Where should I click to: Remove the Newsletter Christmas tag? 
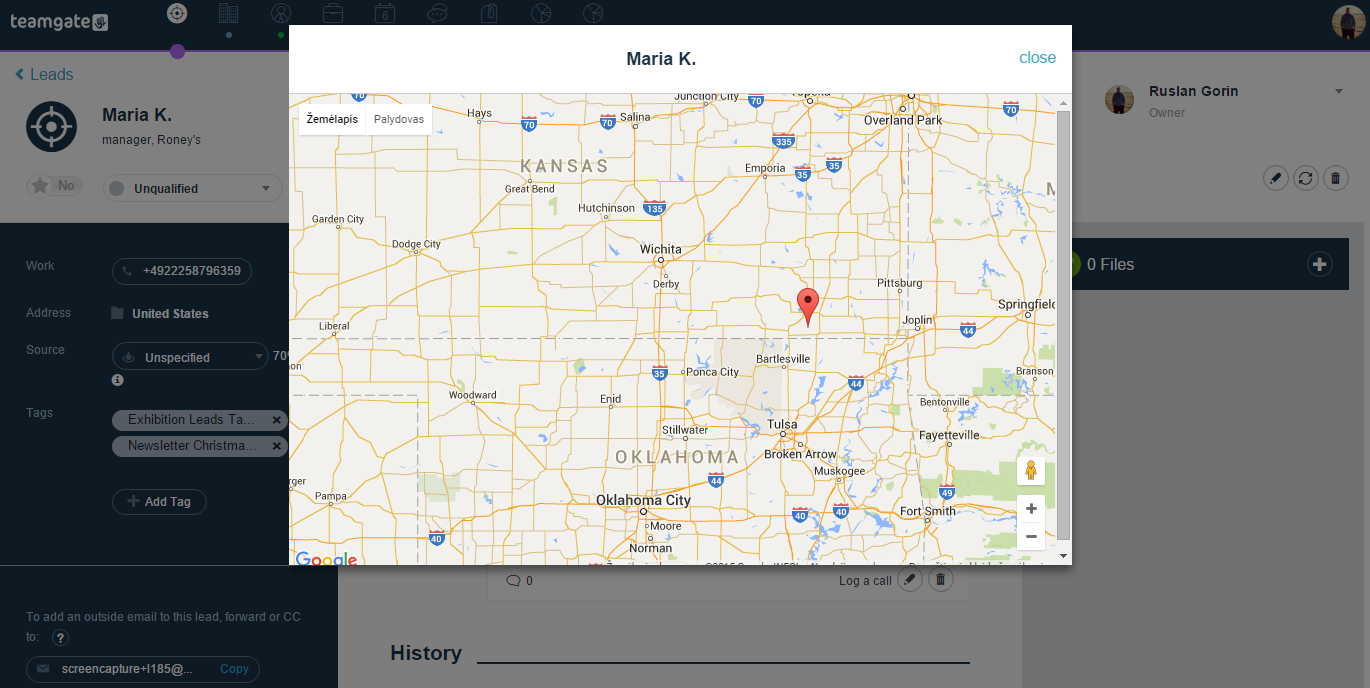[x=277, y=446]
